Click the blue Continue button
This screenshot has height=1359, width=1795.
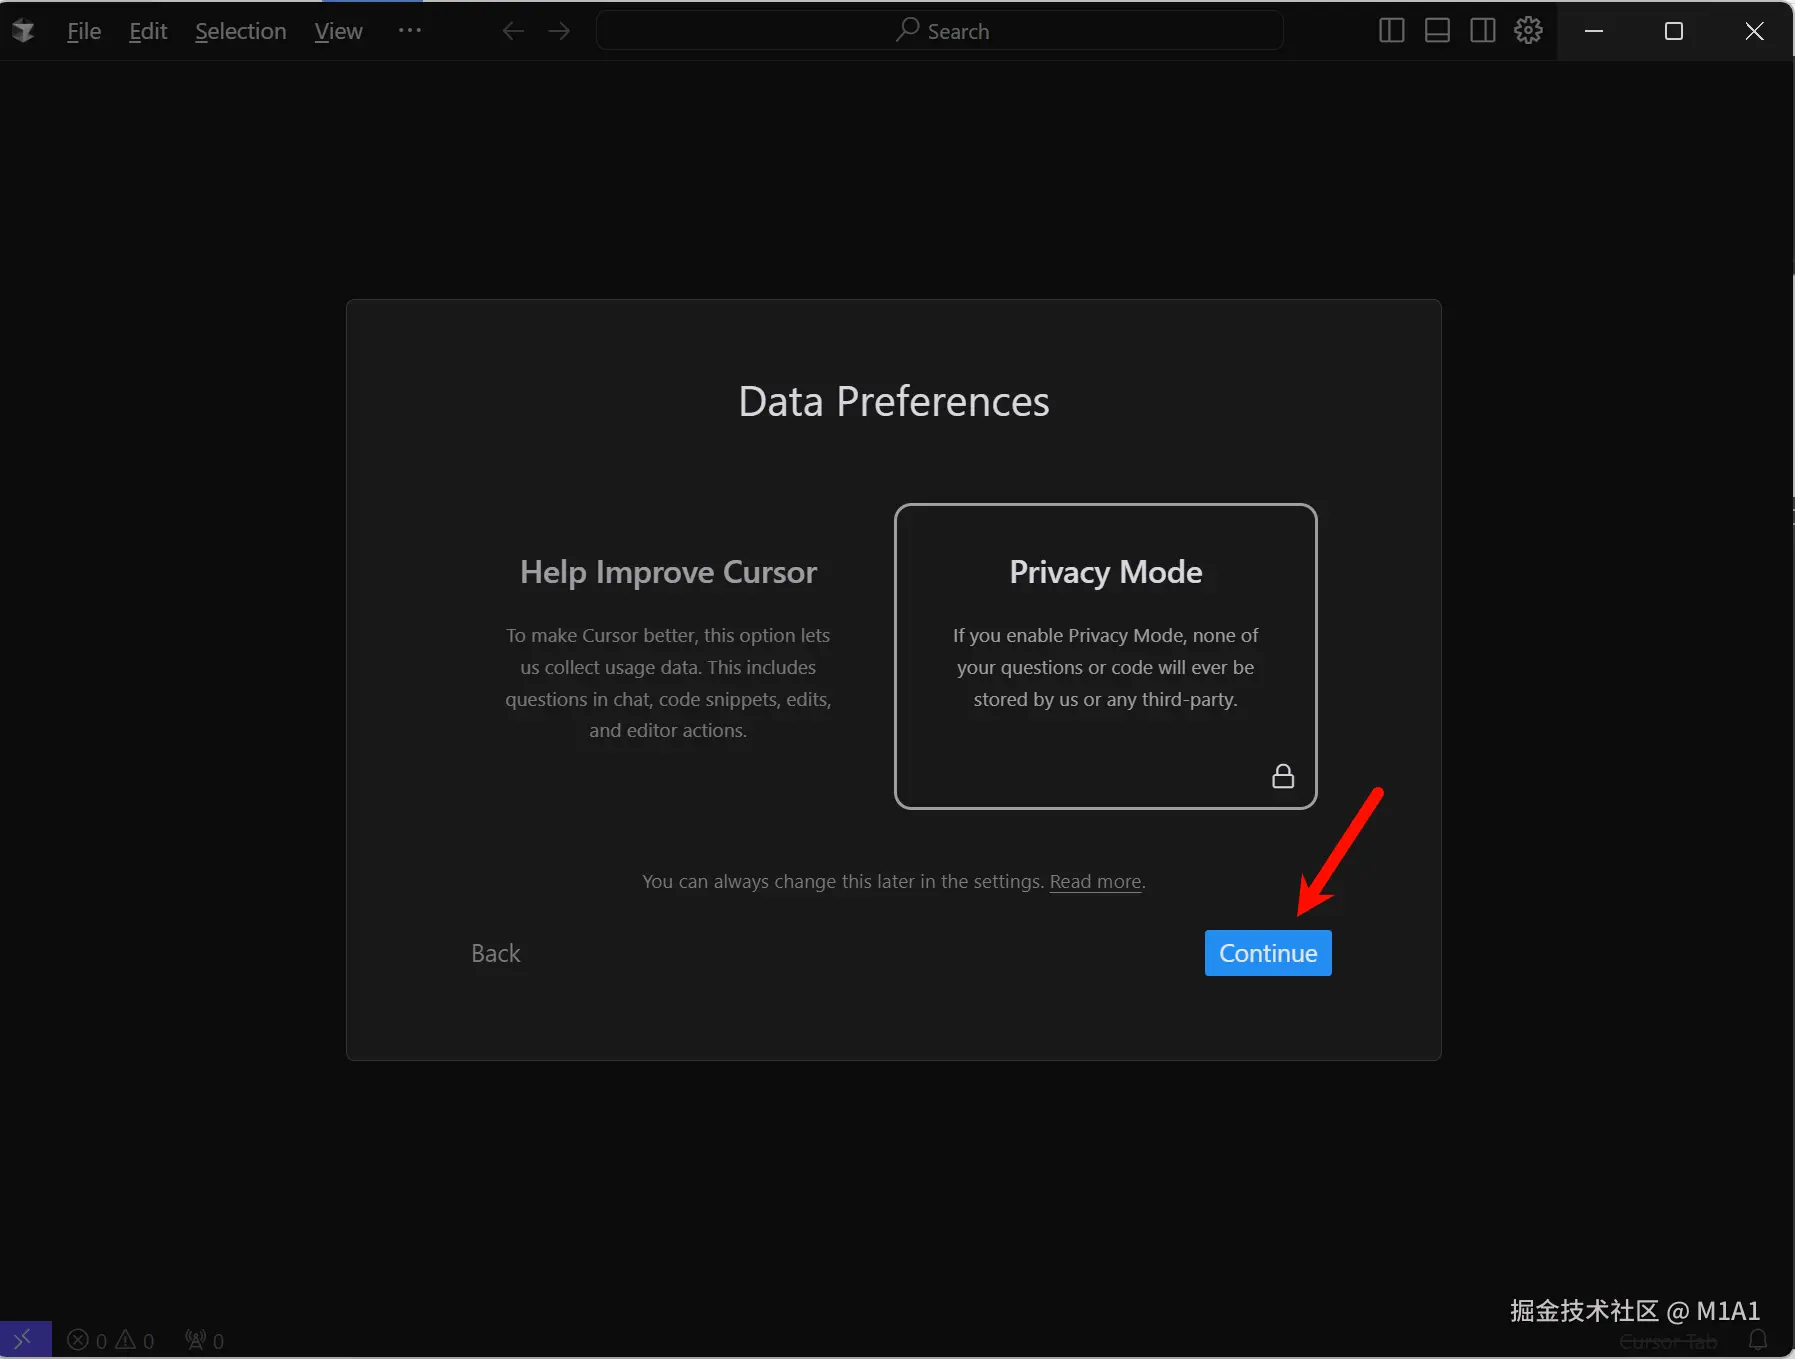[x=1268, y=953]
